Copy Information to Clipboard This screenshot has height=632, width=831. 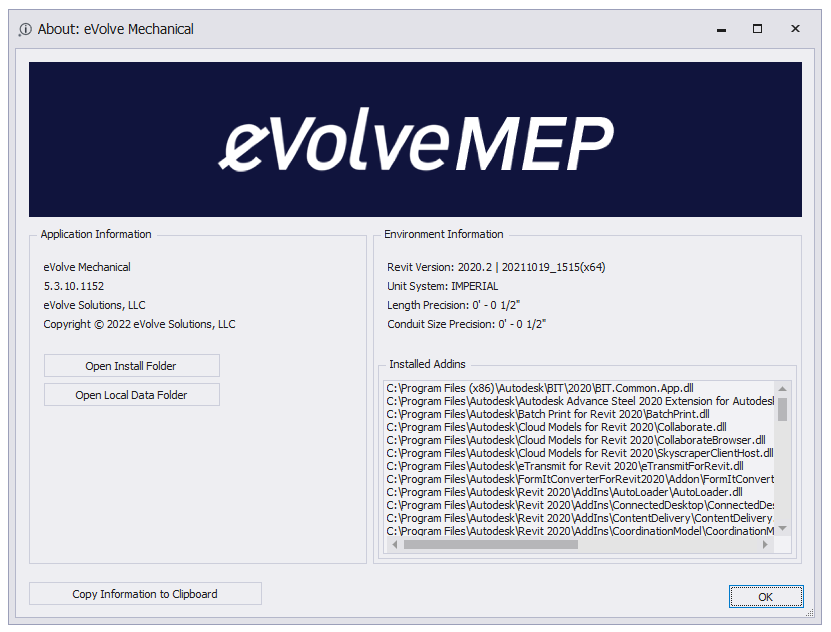pyautogui.click(x=145, y=594)
